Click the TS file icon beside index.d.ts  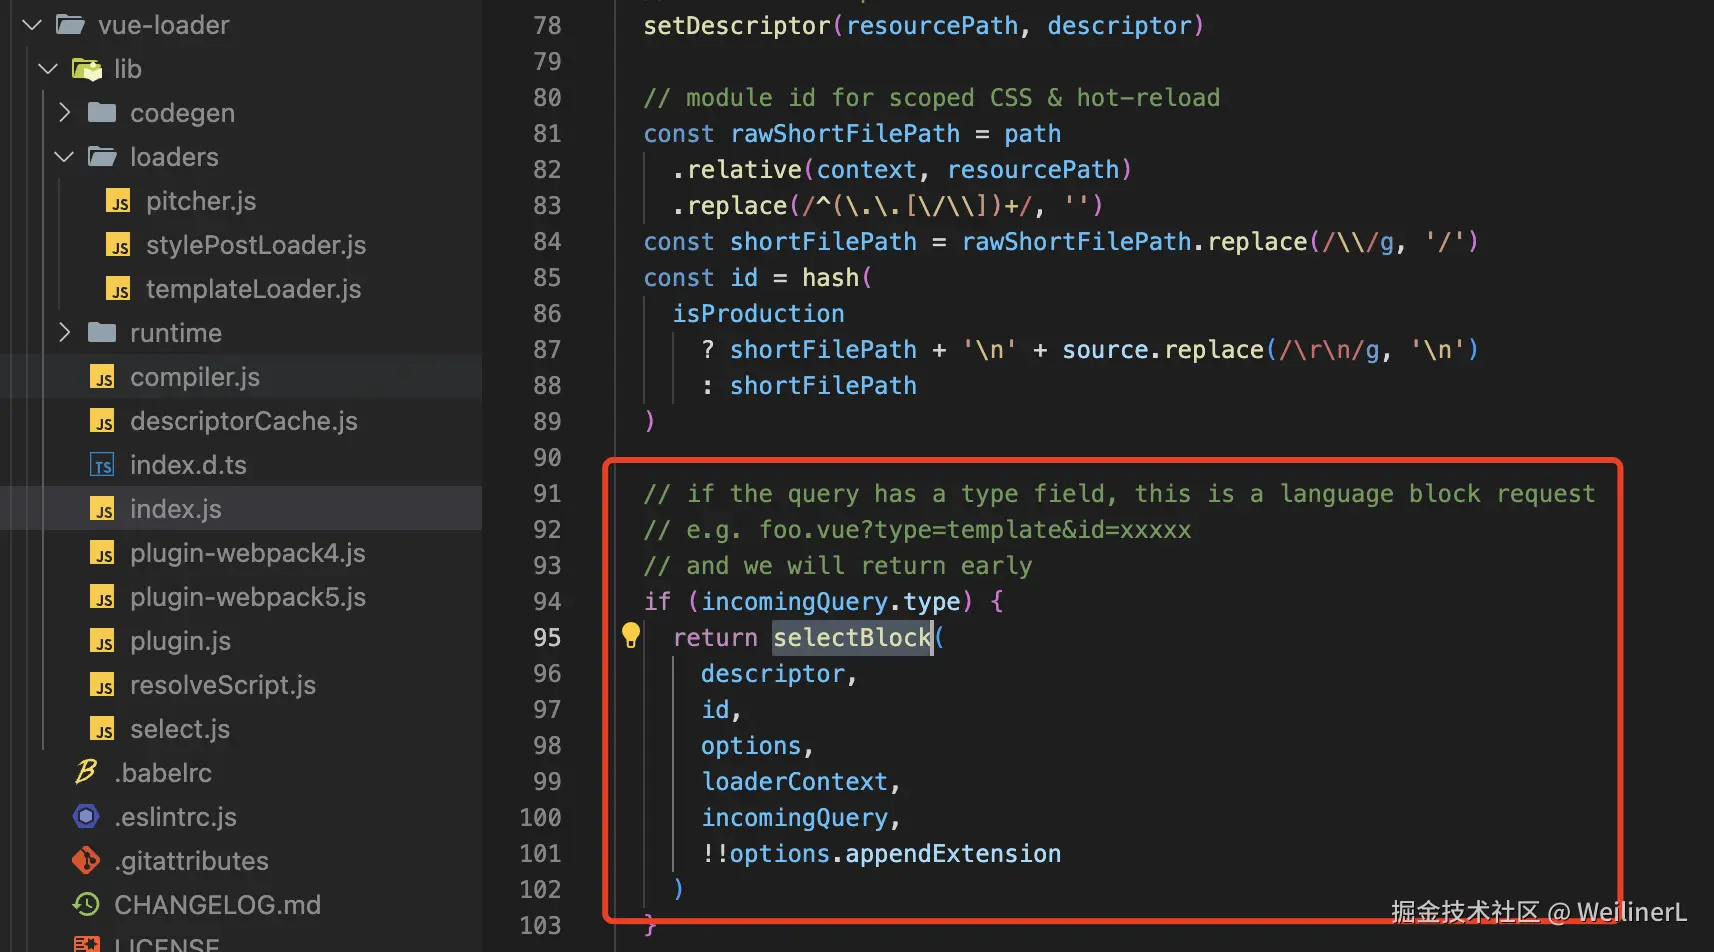click(102, 465)
